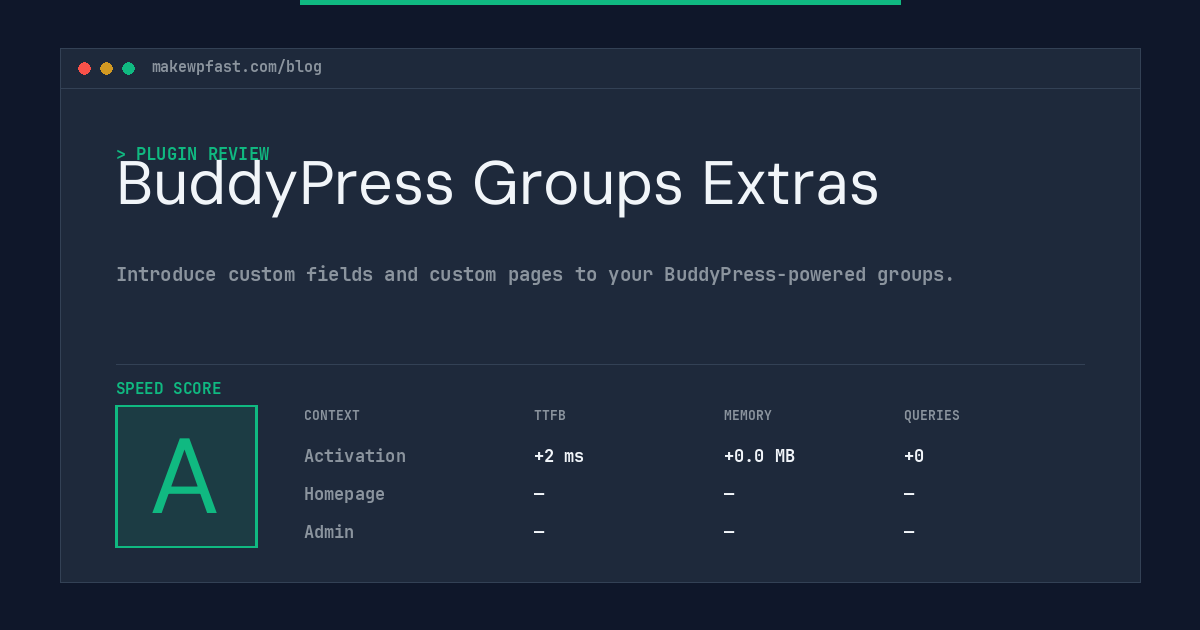Click the SPEED SCORE label
Viewport: 1200px width, 630px height.
(x=169, y=389)
